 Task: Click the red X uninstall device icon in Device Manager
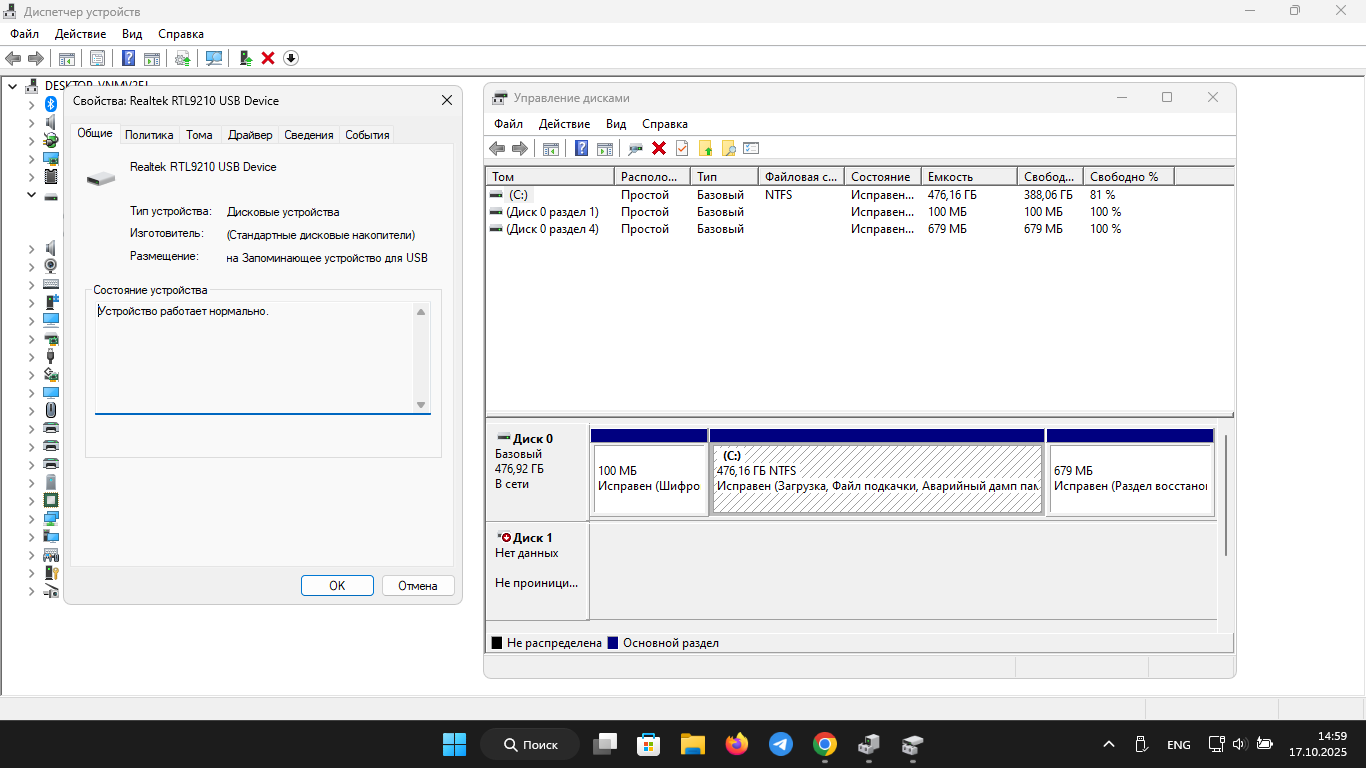click(x=268, y=58)
